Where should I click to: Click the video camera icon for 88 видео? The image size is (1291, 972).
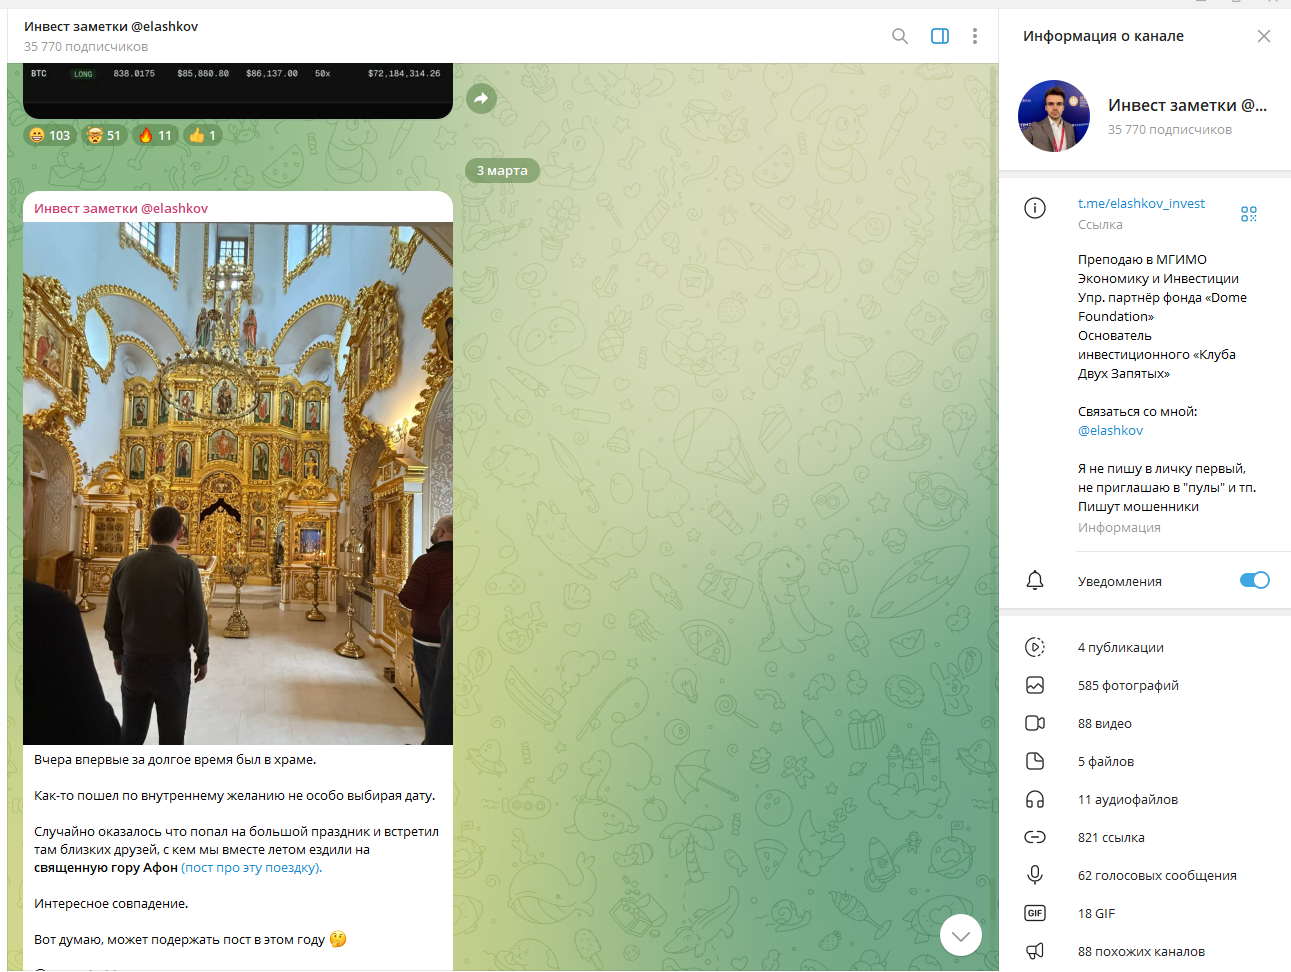(x=1035, y=723)
